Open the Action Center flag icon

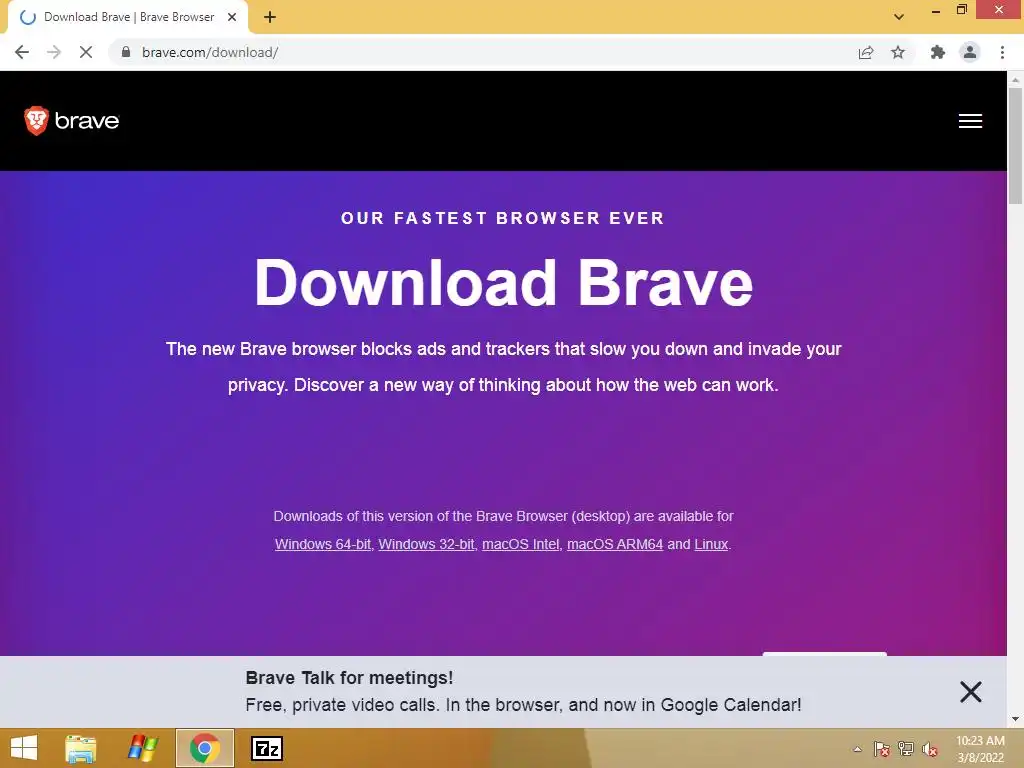(882, 749)
